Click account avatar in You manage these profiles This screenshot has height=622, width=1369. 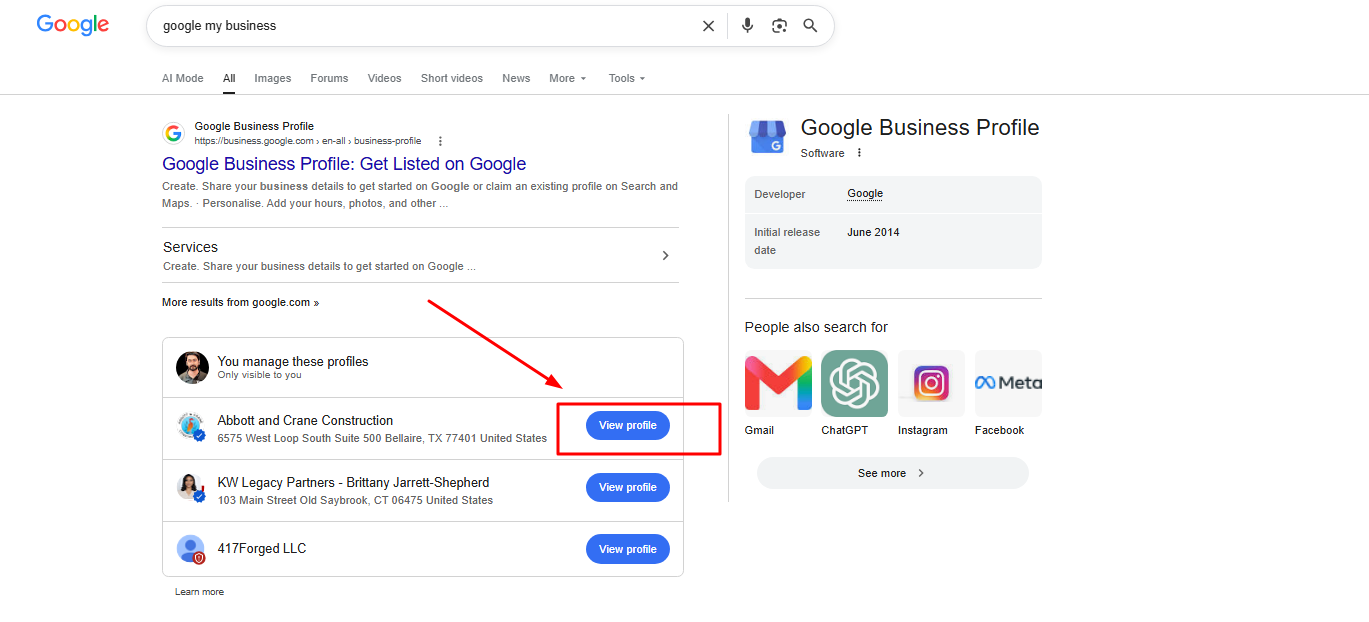(x=193, y=367)
